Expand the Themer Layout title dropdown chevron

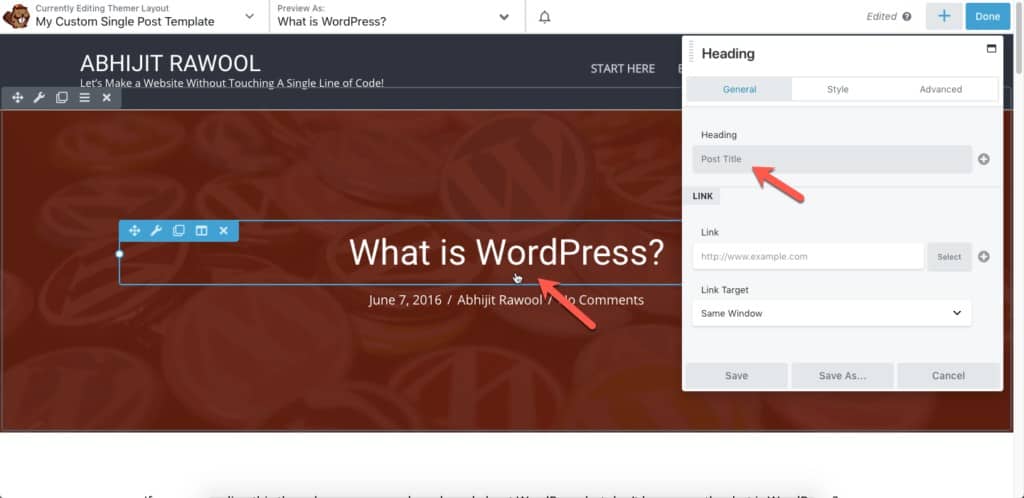pos(249,16)
